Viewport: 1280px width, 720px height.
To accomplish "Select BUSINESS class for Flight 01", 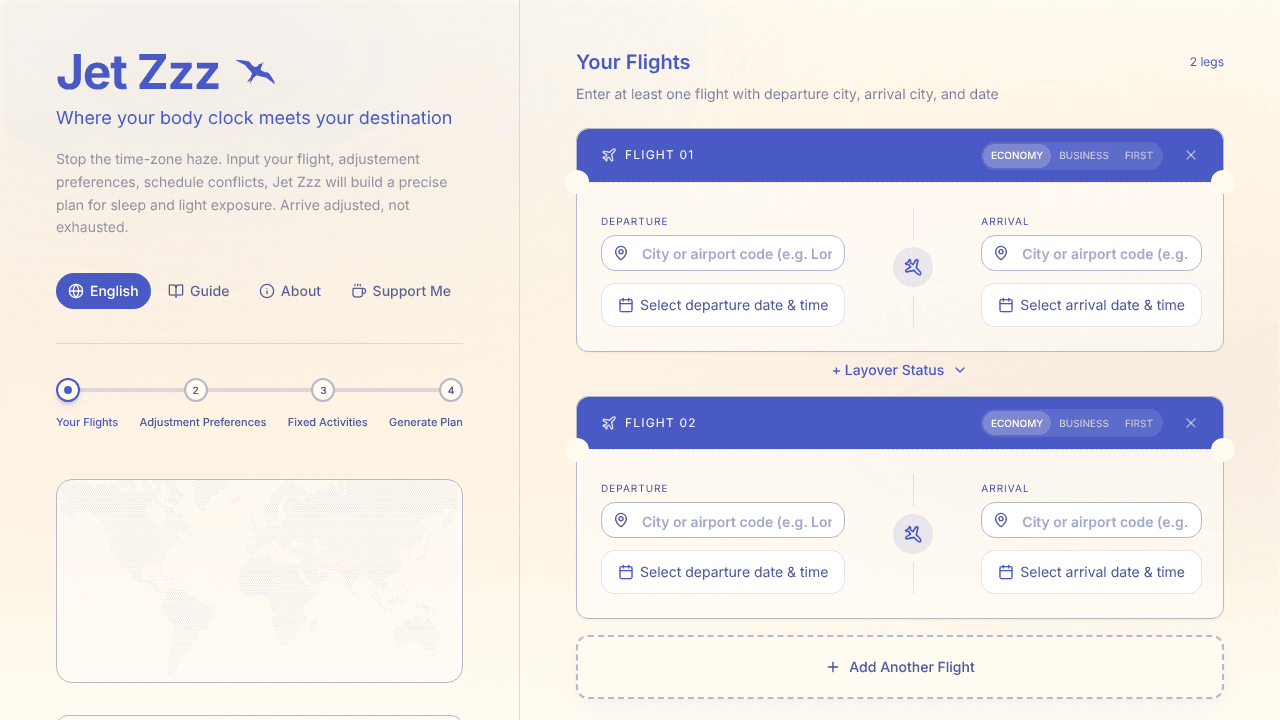I will point(1084,155).
